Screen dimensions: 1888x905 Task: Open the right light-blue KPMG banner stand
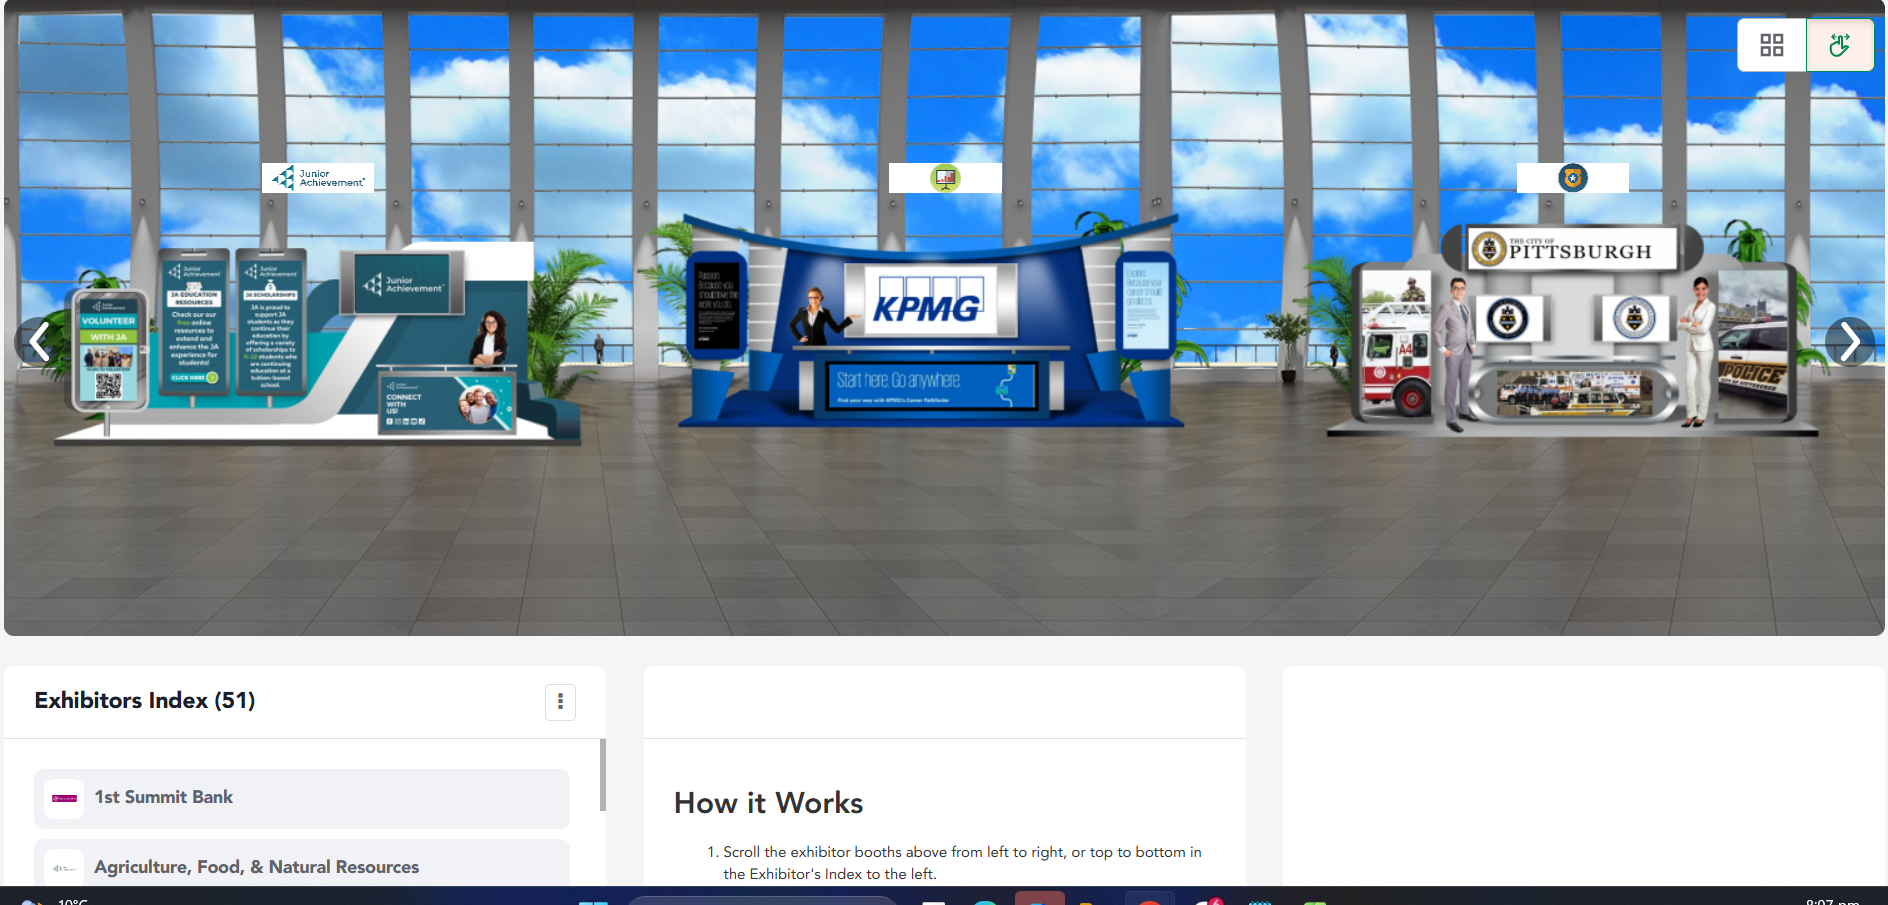point(1144,305)
